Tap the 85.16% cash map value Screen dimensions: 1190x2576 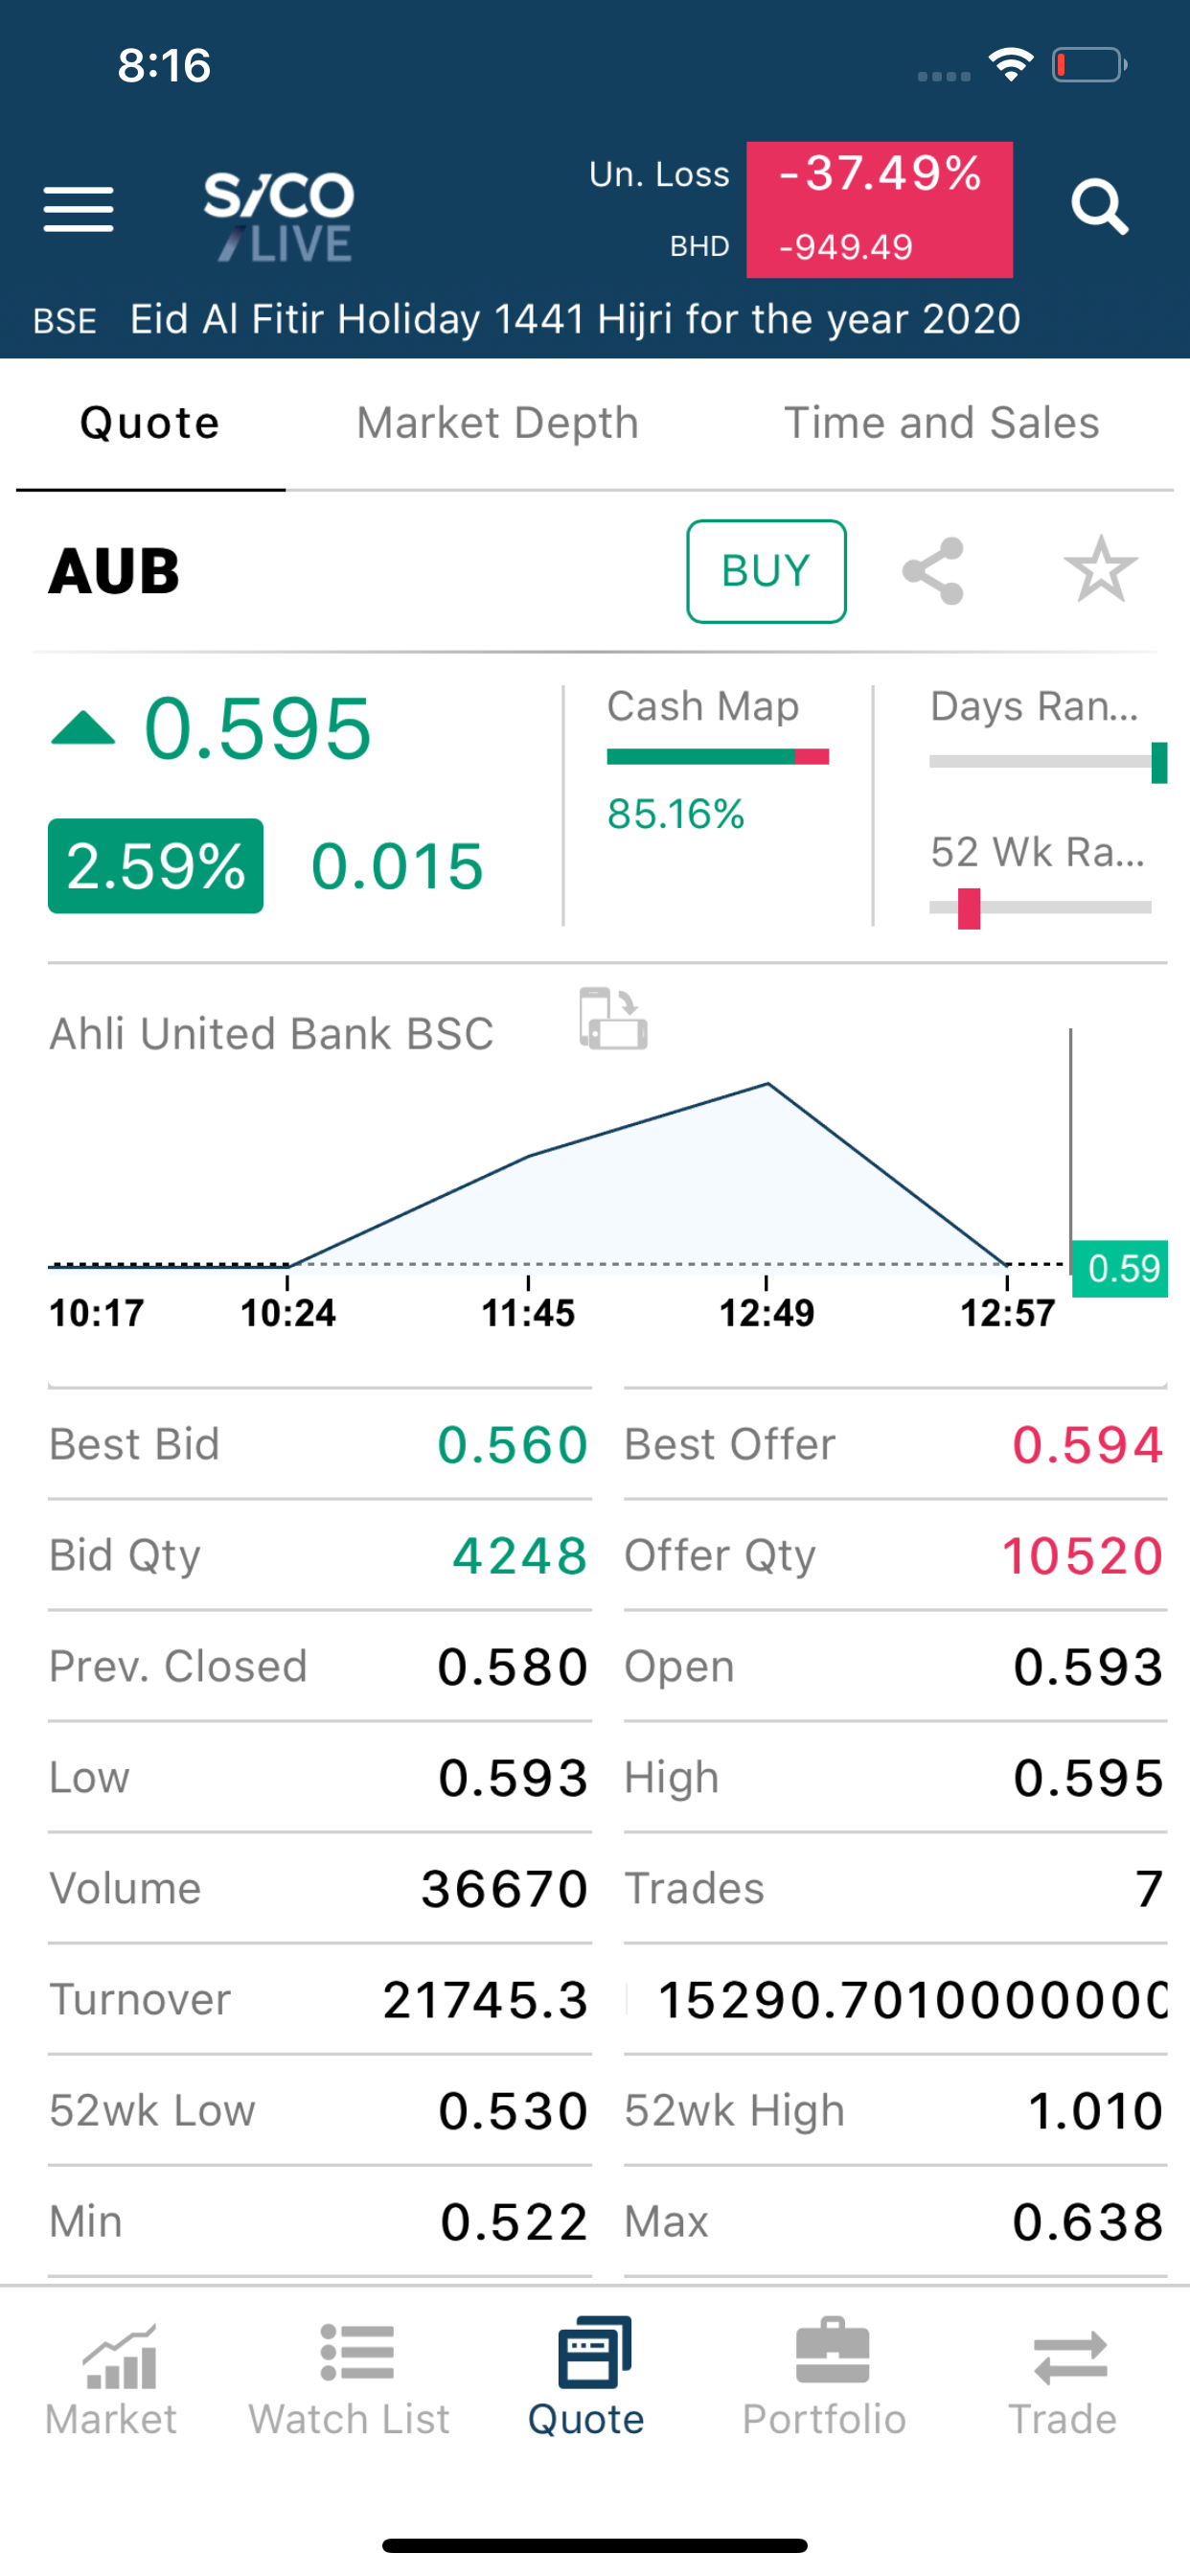(x=676, y=814)
